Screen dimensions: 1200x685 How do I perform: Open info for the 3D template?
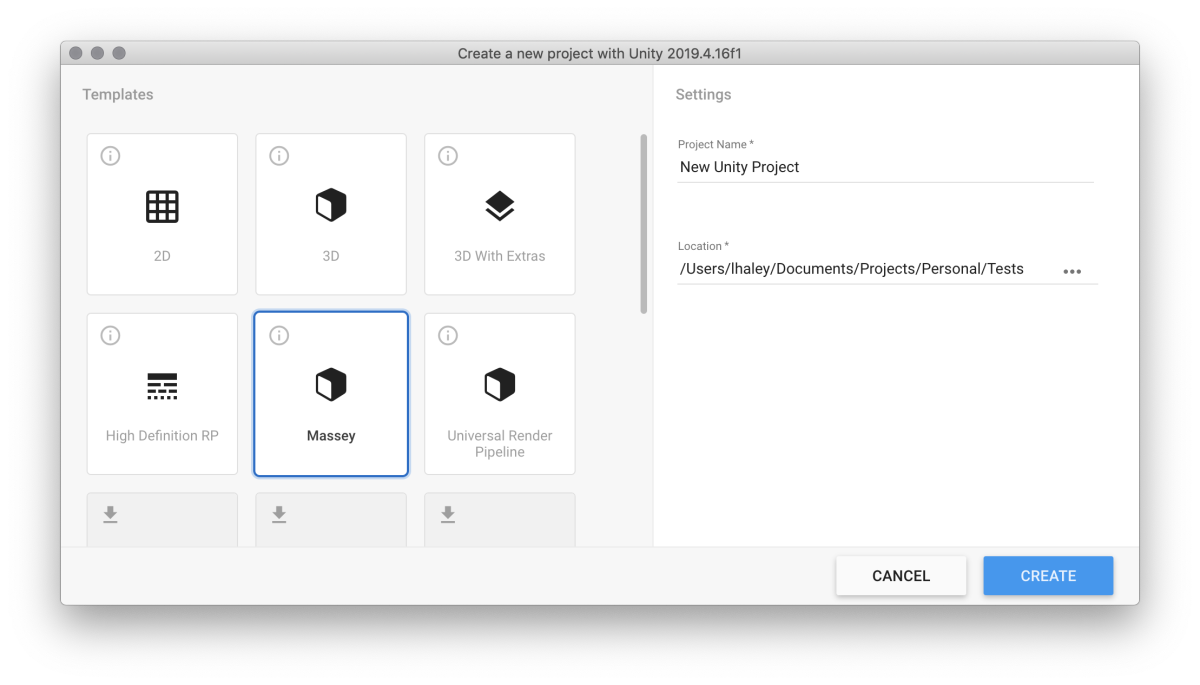280,156
